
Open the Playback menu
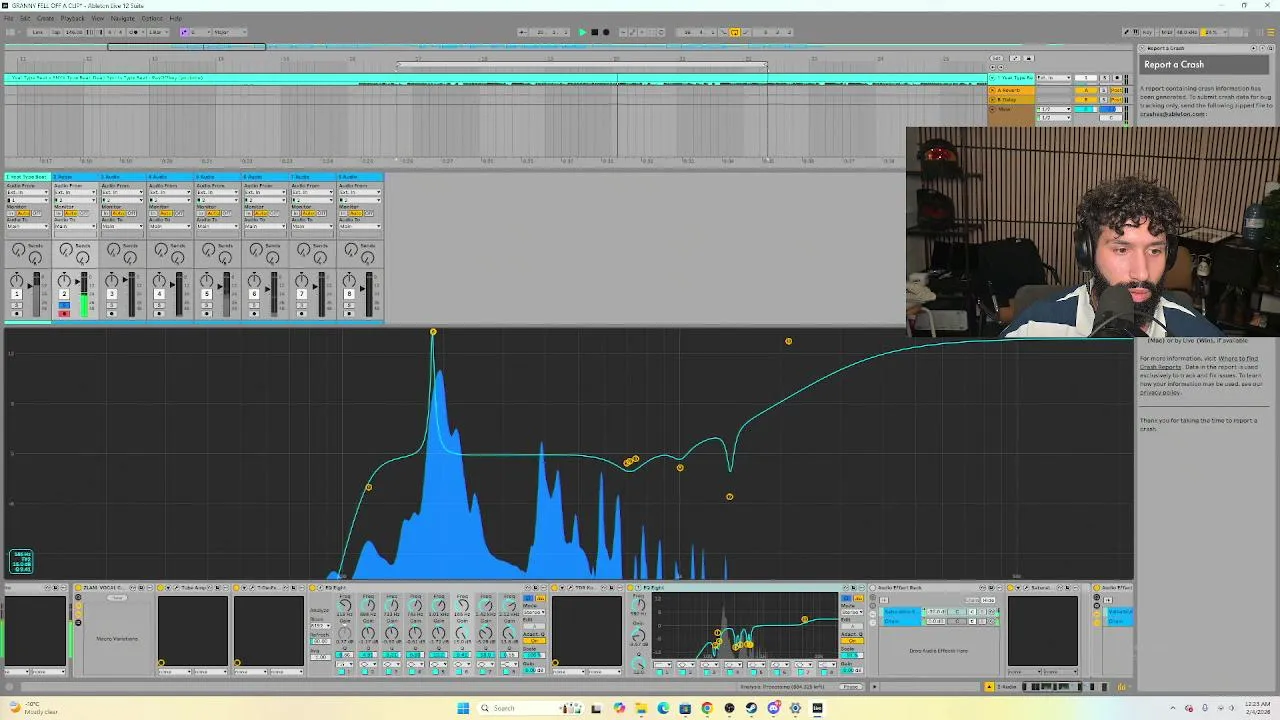[72, 18]
